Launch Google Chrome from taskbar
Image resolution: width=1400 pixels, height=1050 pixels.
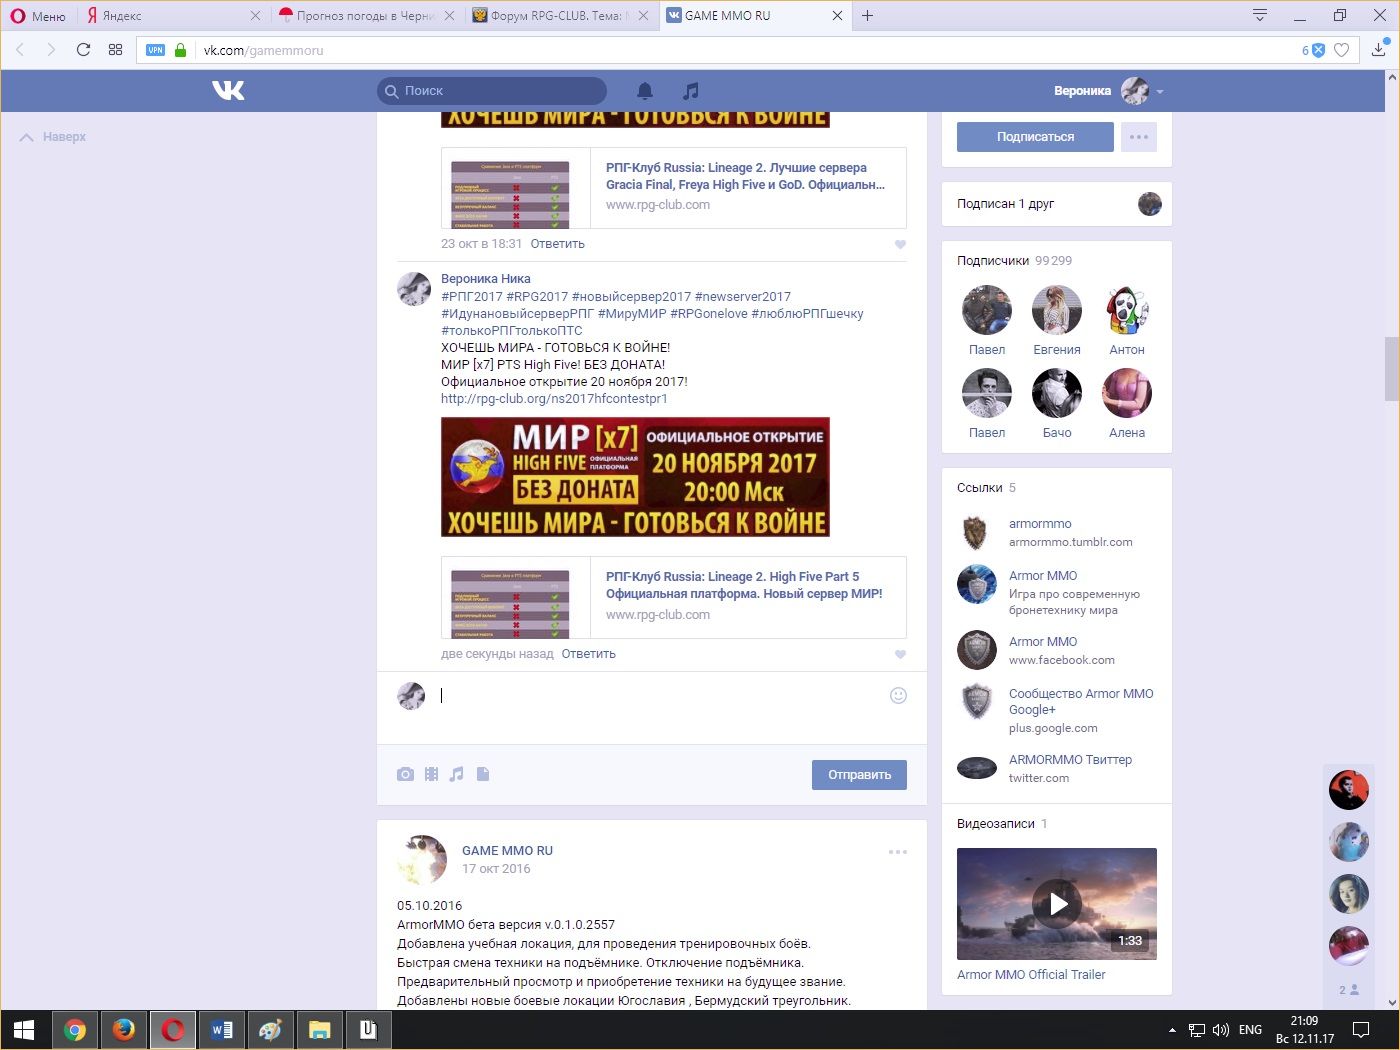click(74, 1030)
